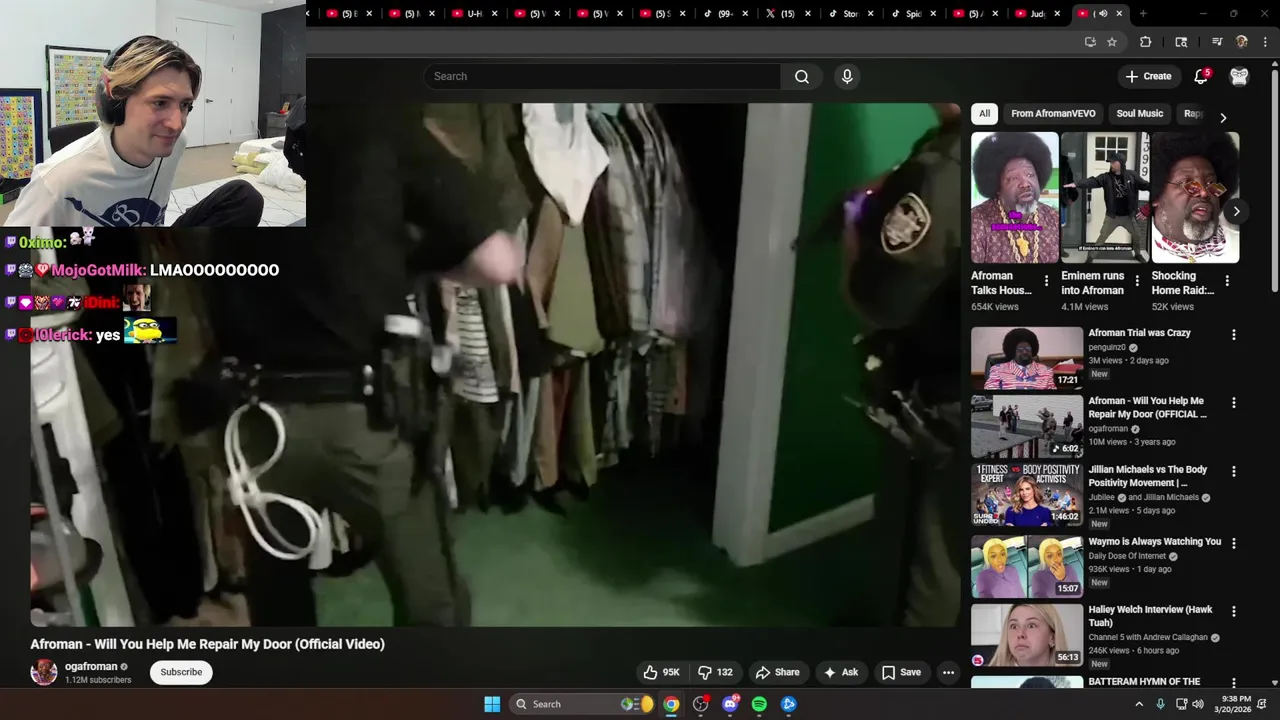This screenshot has width=1280, height=720.
Task: Show hidden system tray icons
Action: point(1138,704)
